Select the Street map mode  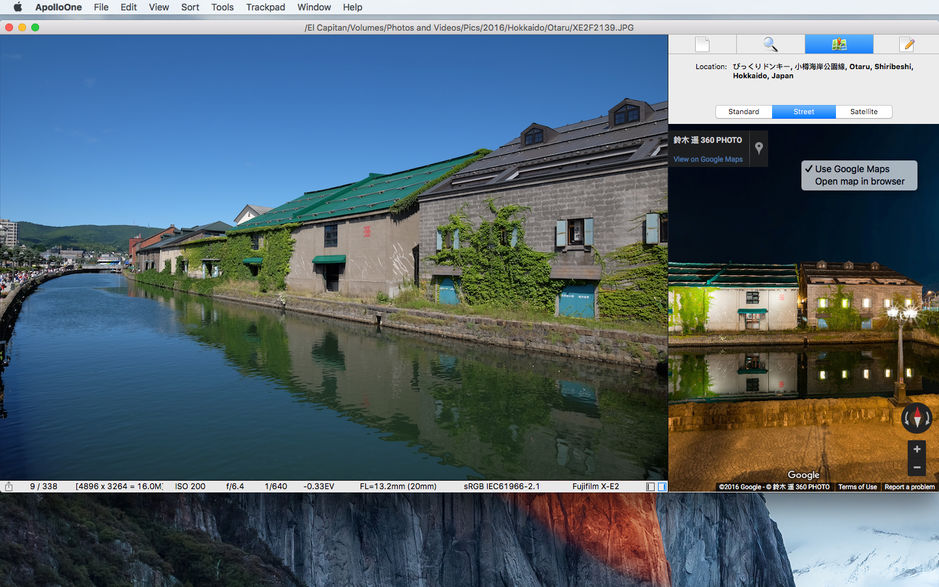point(803,112)
